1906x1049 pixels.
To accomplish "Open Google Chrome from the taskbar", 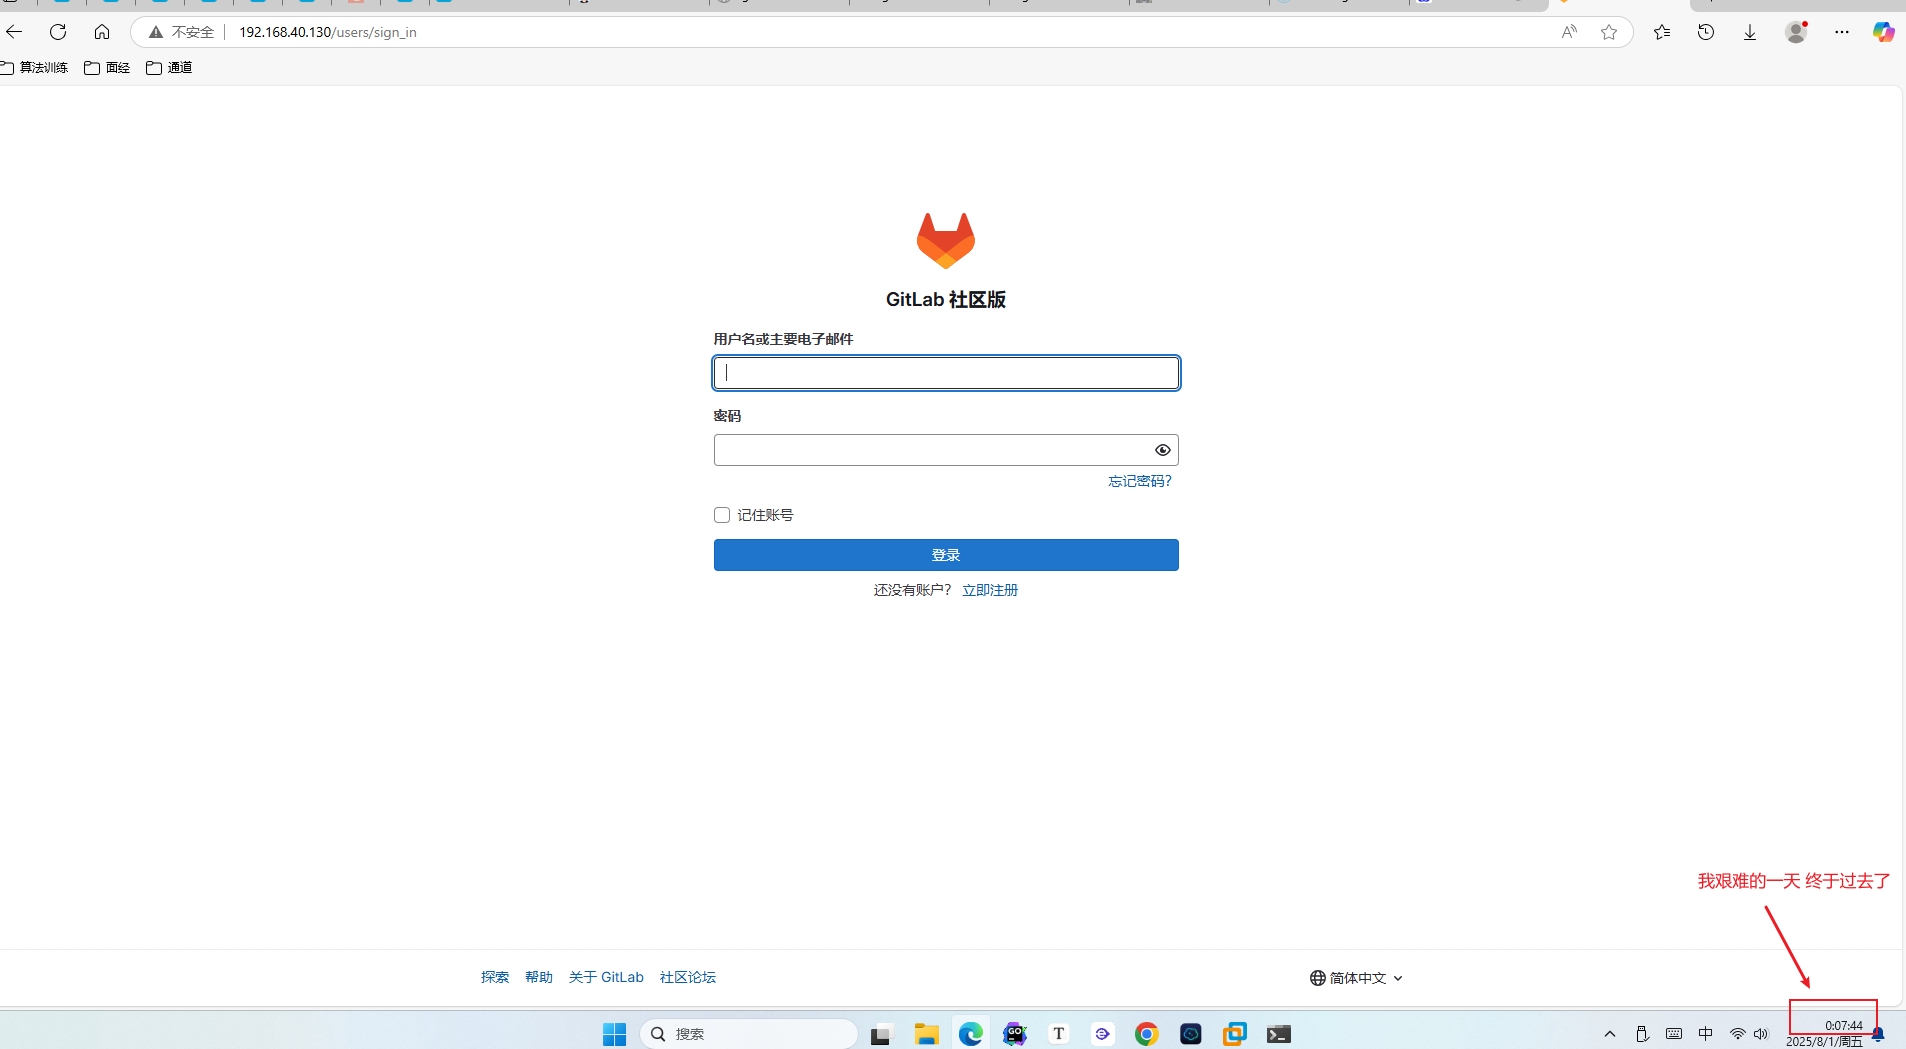I will [x=1147, y=1034].
